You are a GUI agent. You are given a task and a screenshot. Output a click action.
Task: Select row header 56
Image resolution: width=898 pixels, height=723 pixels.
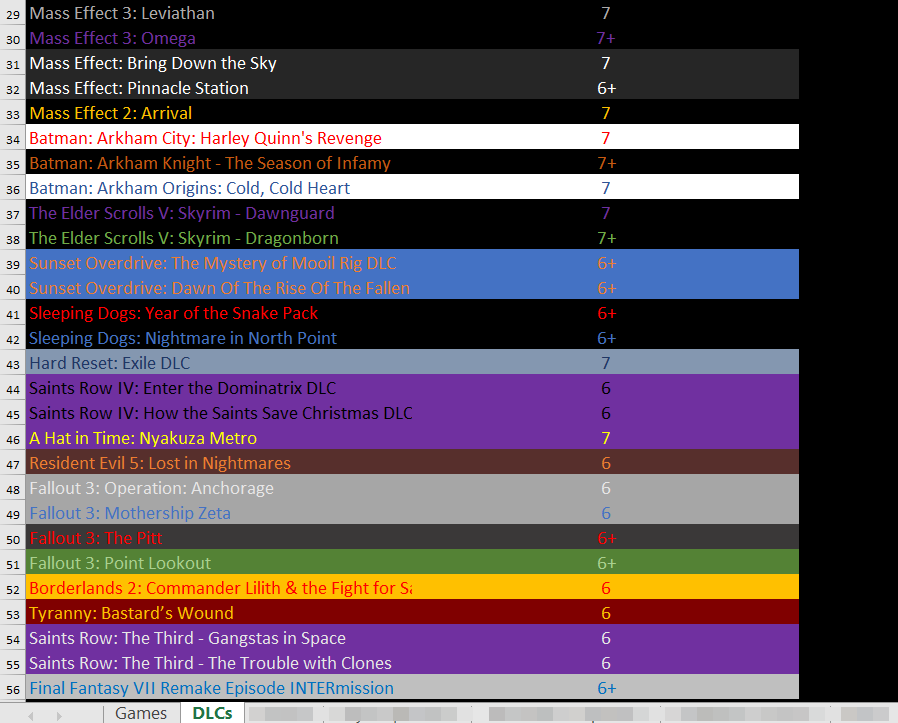coord(13,688)
